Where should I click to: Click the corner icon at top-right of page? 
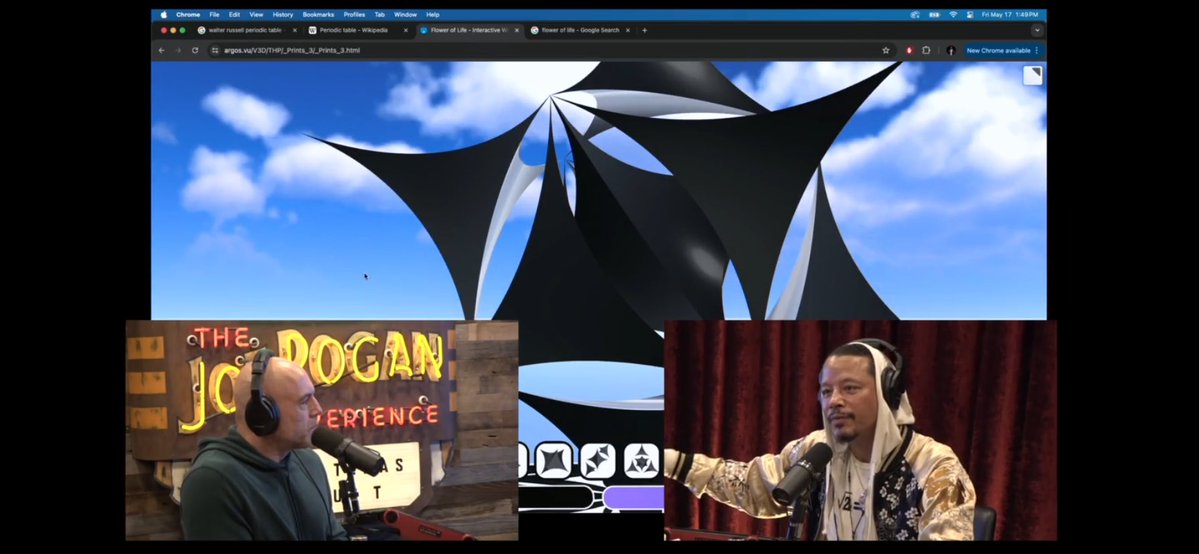tap(1032, 75)
